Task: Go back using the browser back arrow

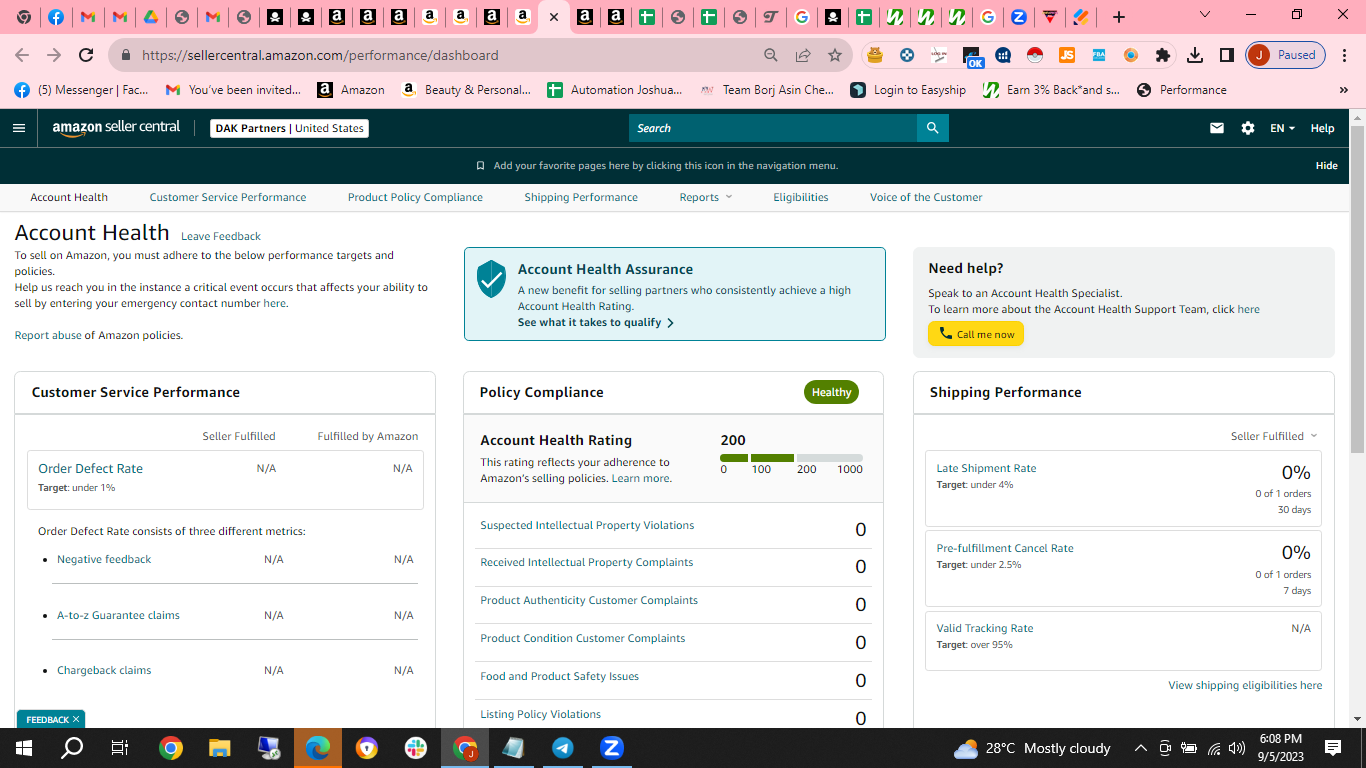Action: [x=22, y=55]
